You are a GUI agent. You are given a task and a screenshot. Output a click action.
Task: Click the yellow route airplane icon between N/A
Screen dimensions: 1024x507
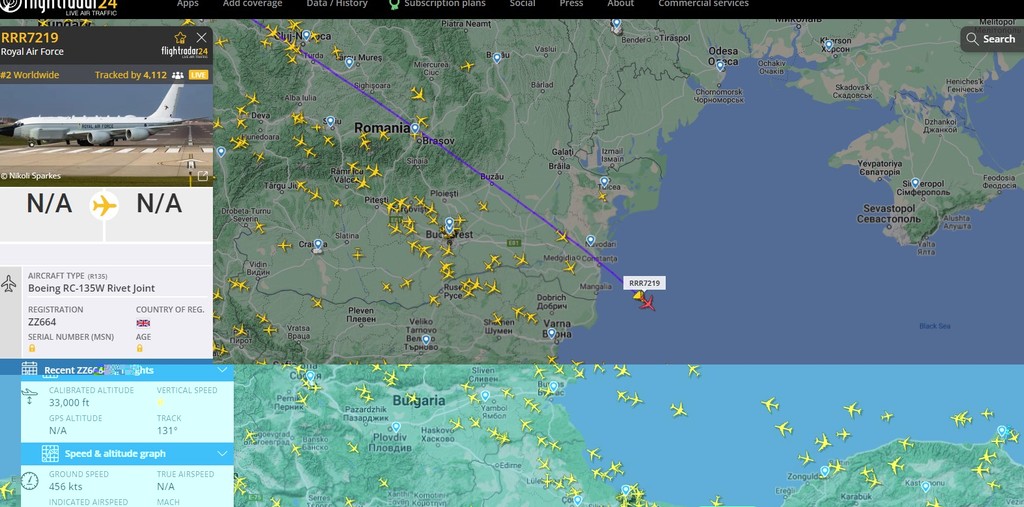pyautogui.click(x=104, y=206)
